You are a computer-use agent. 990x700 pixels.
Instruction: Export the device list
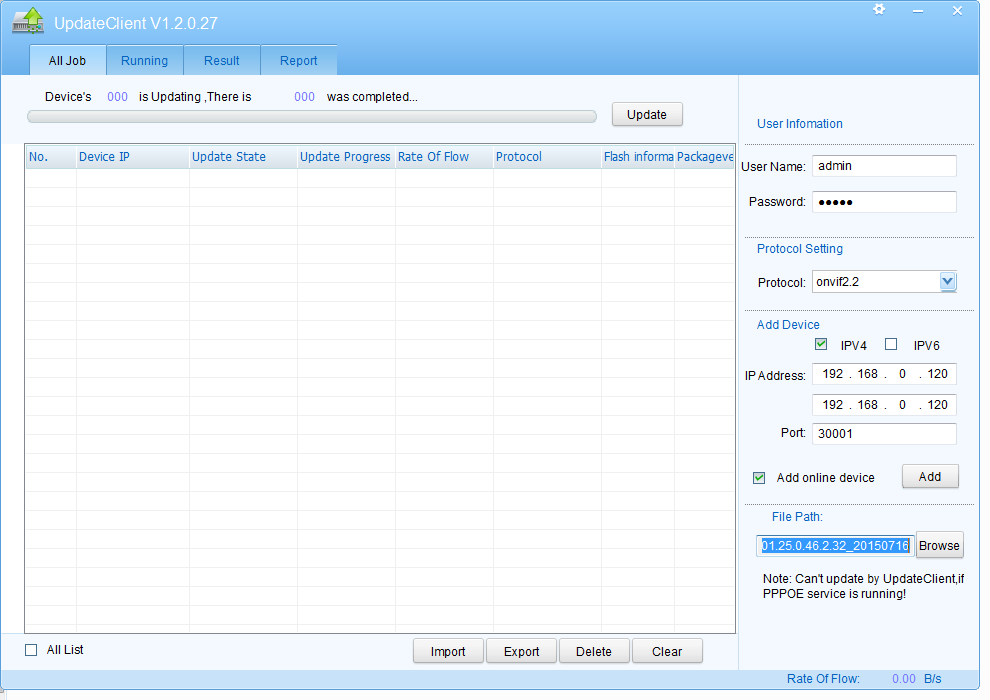pyautogui.click(x=522, y=651)
